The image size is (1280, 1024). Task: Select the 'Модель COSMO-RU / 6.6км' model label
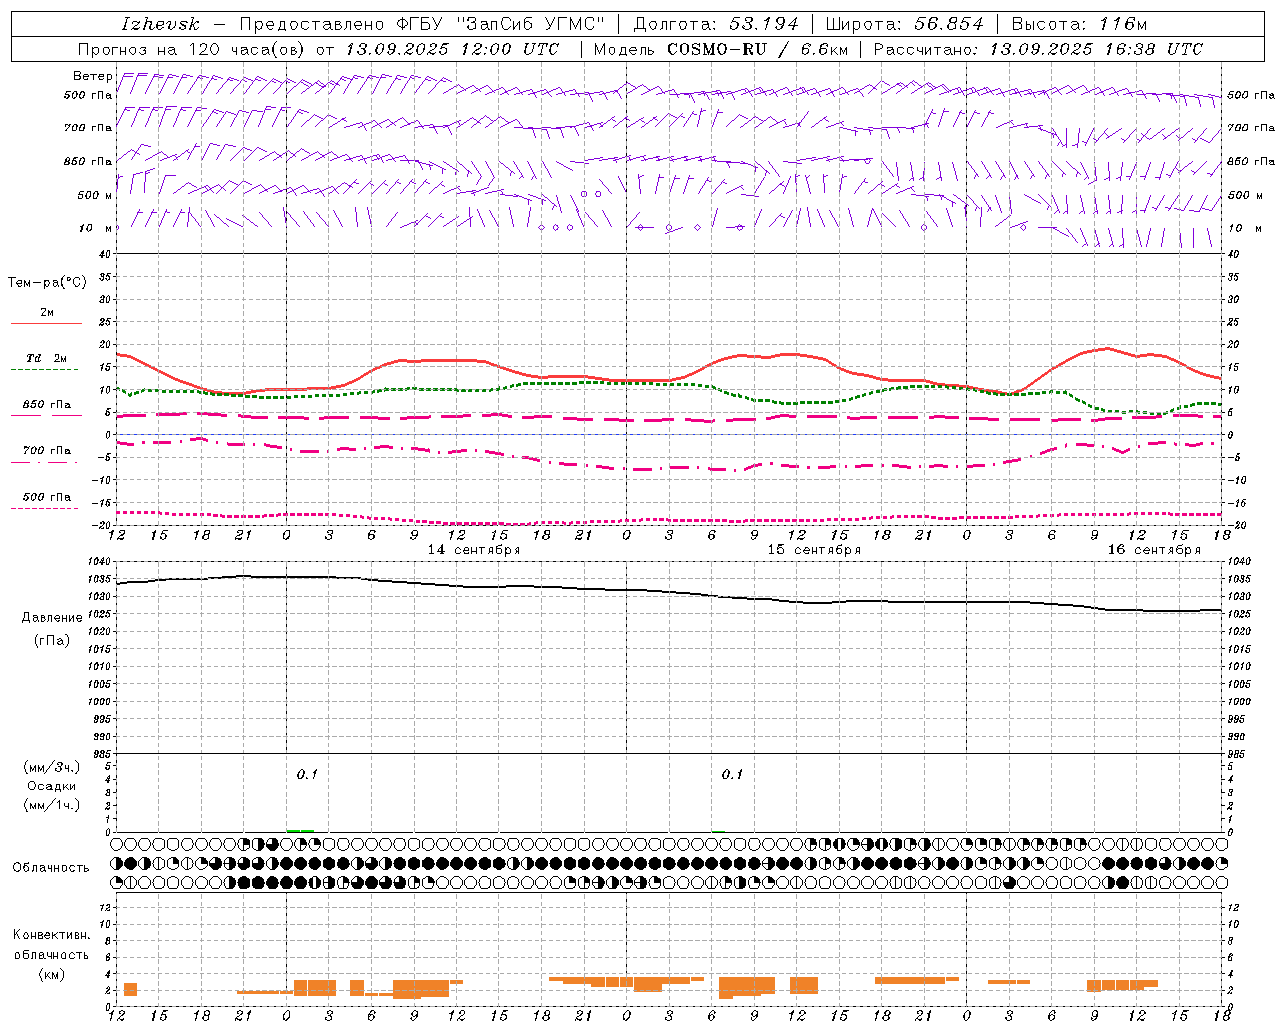(721, 49)
